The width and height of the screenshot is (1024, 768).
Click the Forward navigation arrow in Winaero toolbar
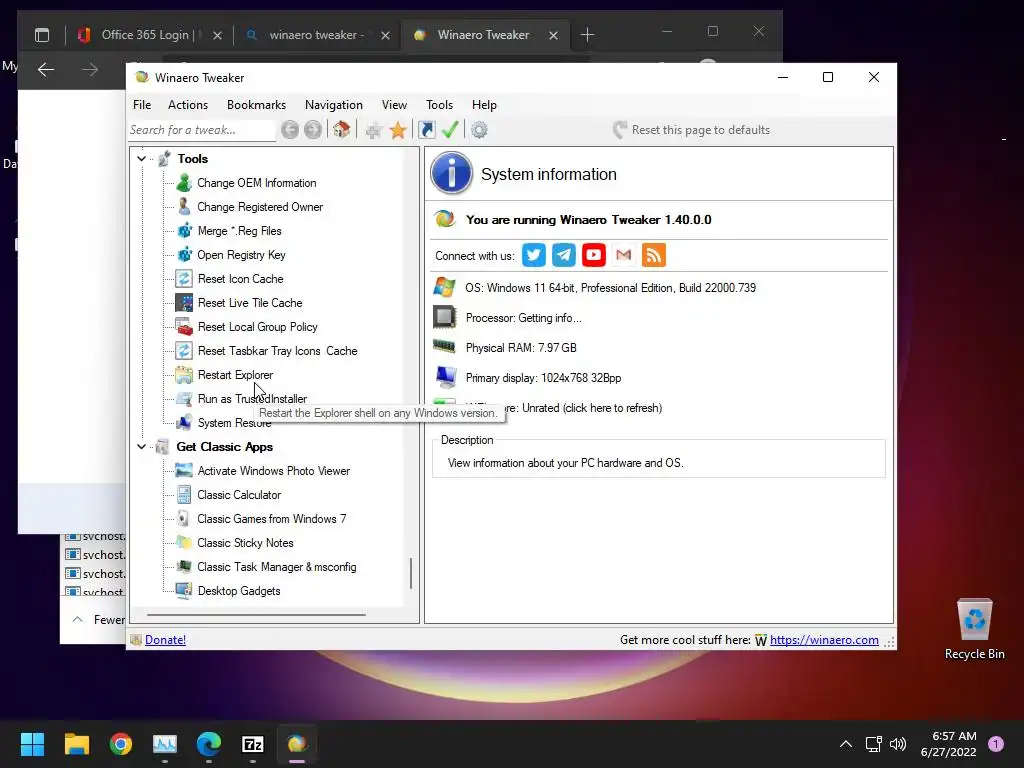[313, 130]
